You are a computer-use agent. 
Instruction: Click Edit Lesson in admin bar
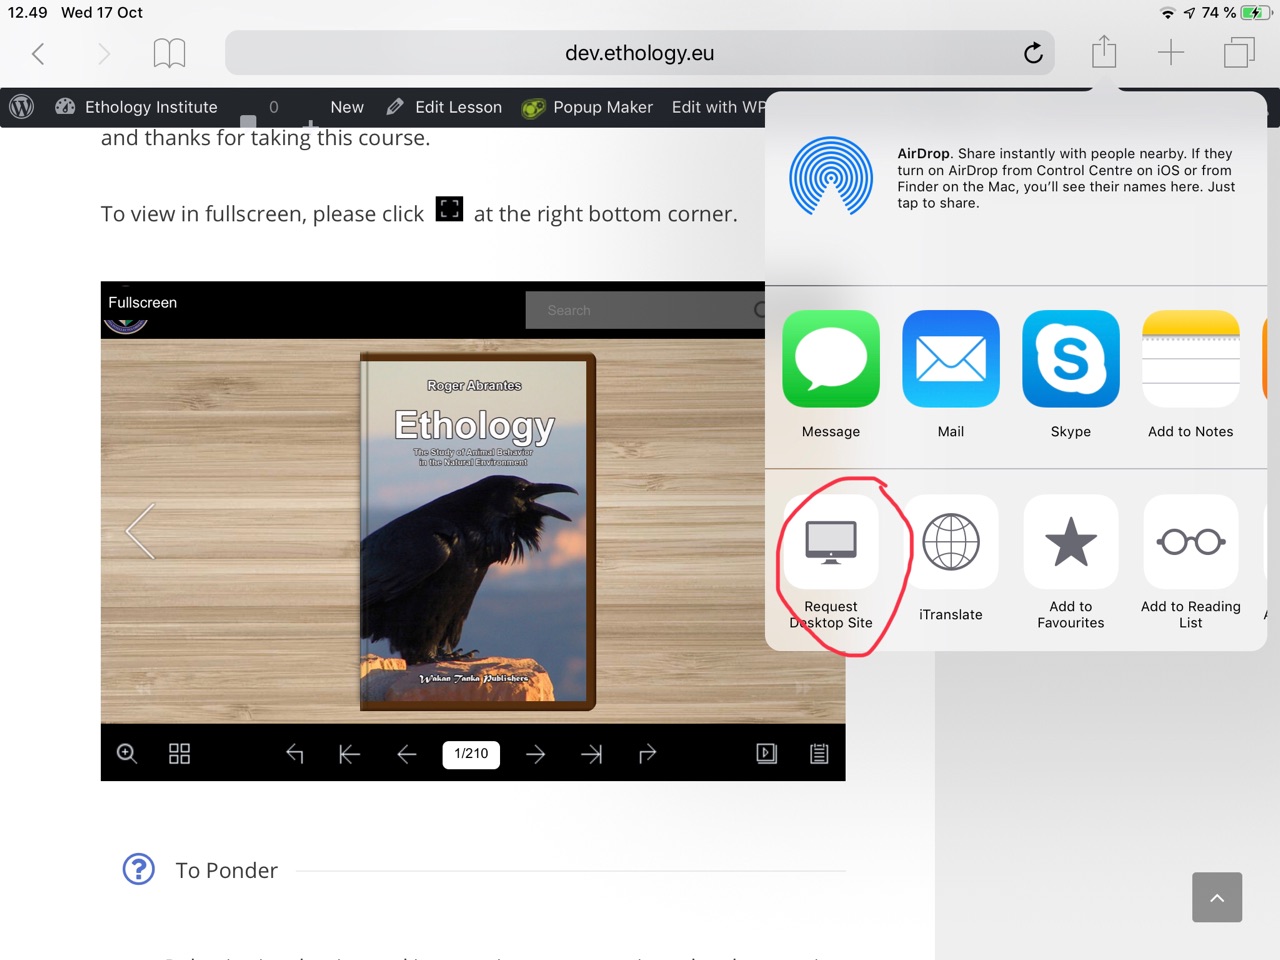click(444, 107)
